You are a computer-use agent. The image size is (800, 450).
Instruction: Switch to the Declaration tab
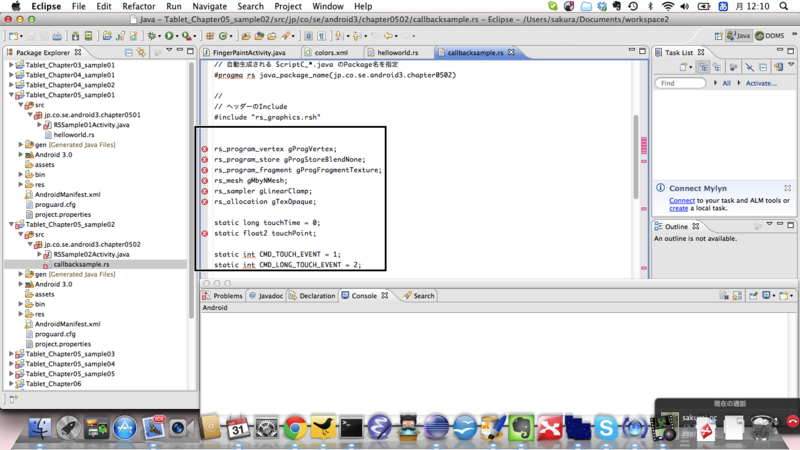(x=312, y=296)
